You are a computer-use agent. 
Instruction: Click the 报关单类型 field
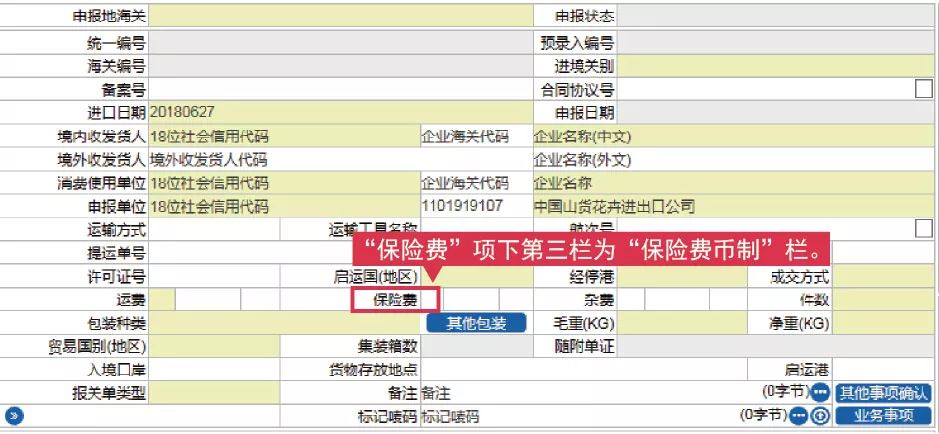214,393
